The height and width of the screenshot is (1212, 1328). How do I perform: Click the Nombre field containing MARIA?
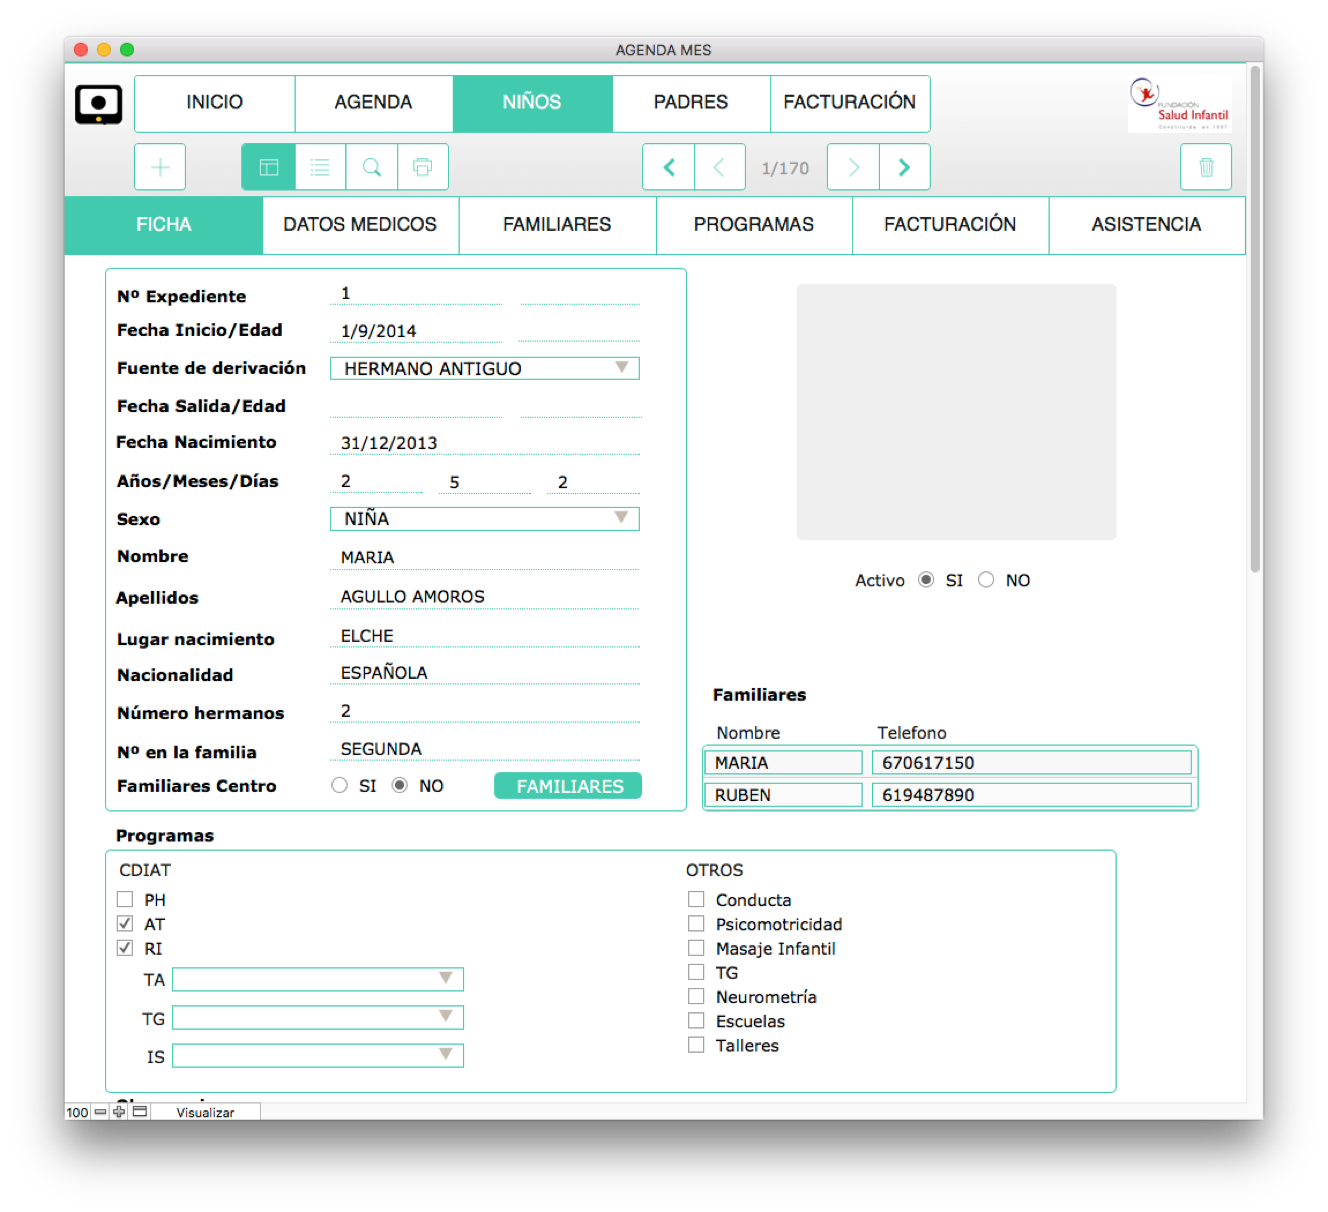(484, 557)
